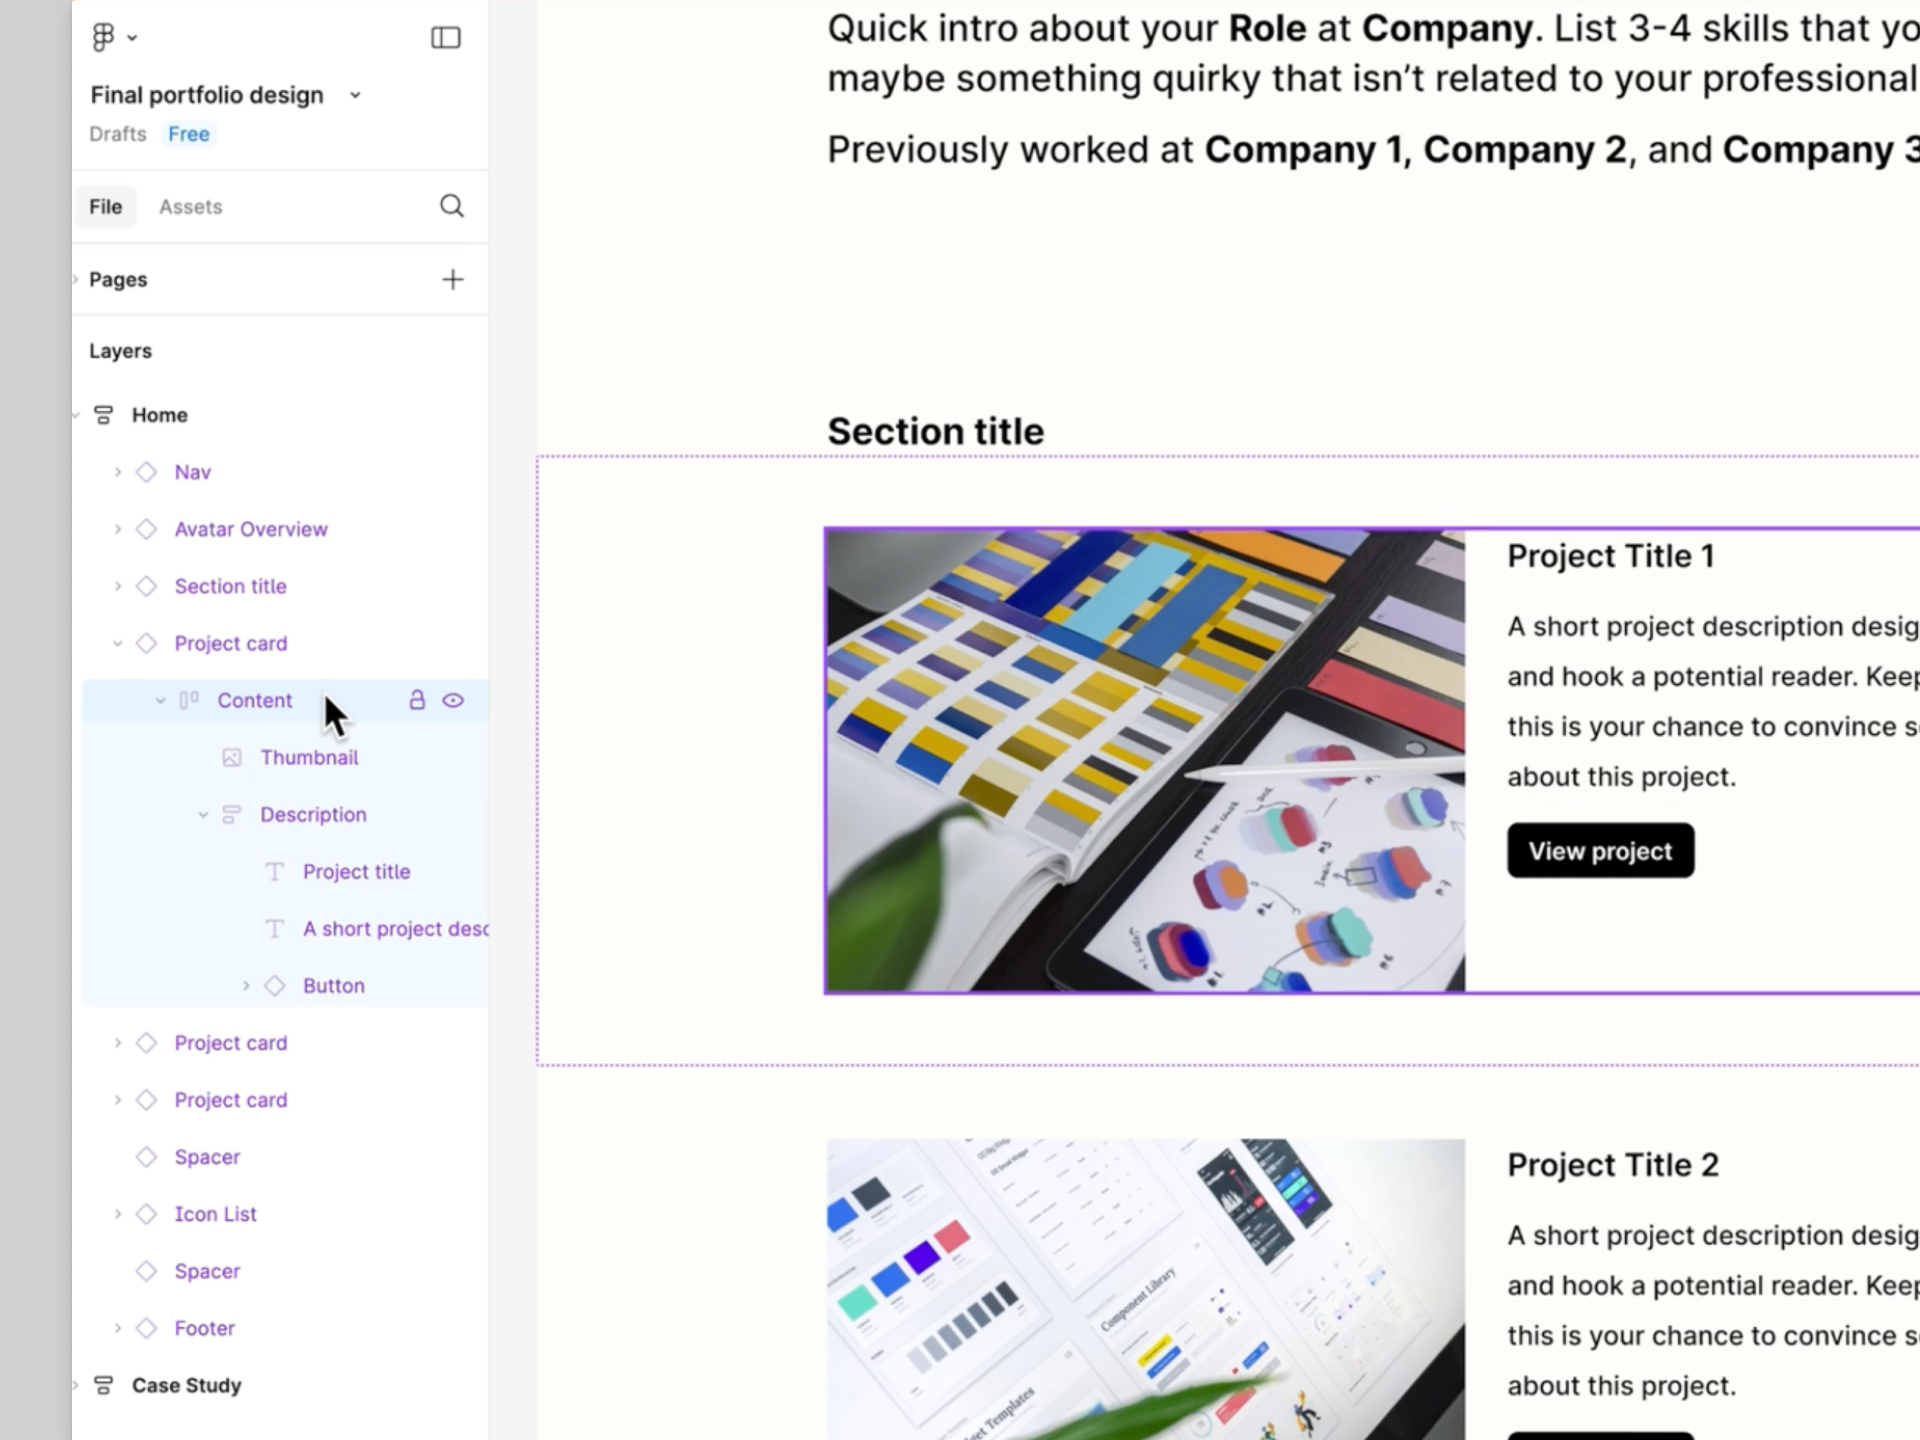
Task: Toggle the sidebar panel layout icon
Action: pos(445,38)
